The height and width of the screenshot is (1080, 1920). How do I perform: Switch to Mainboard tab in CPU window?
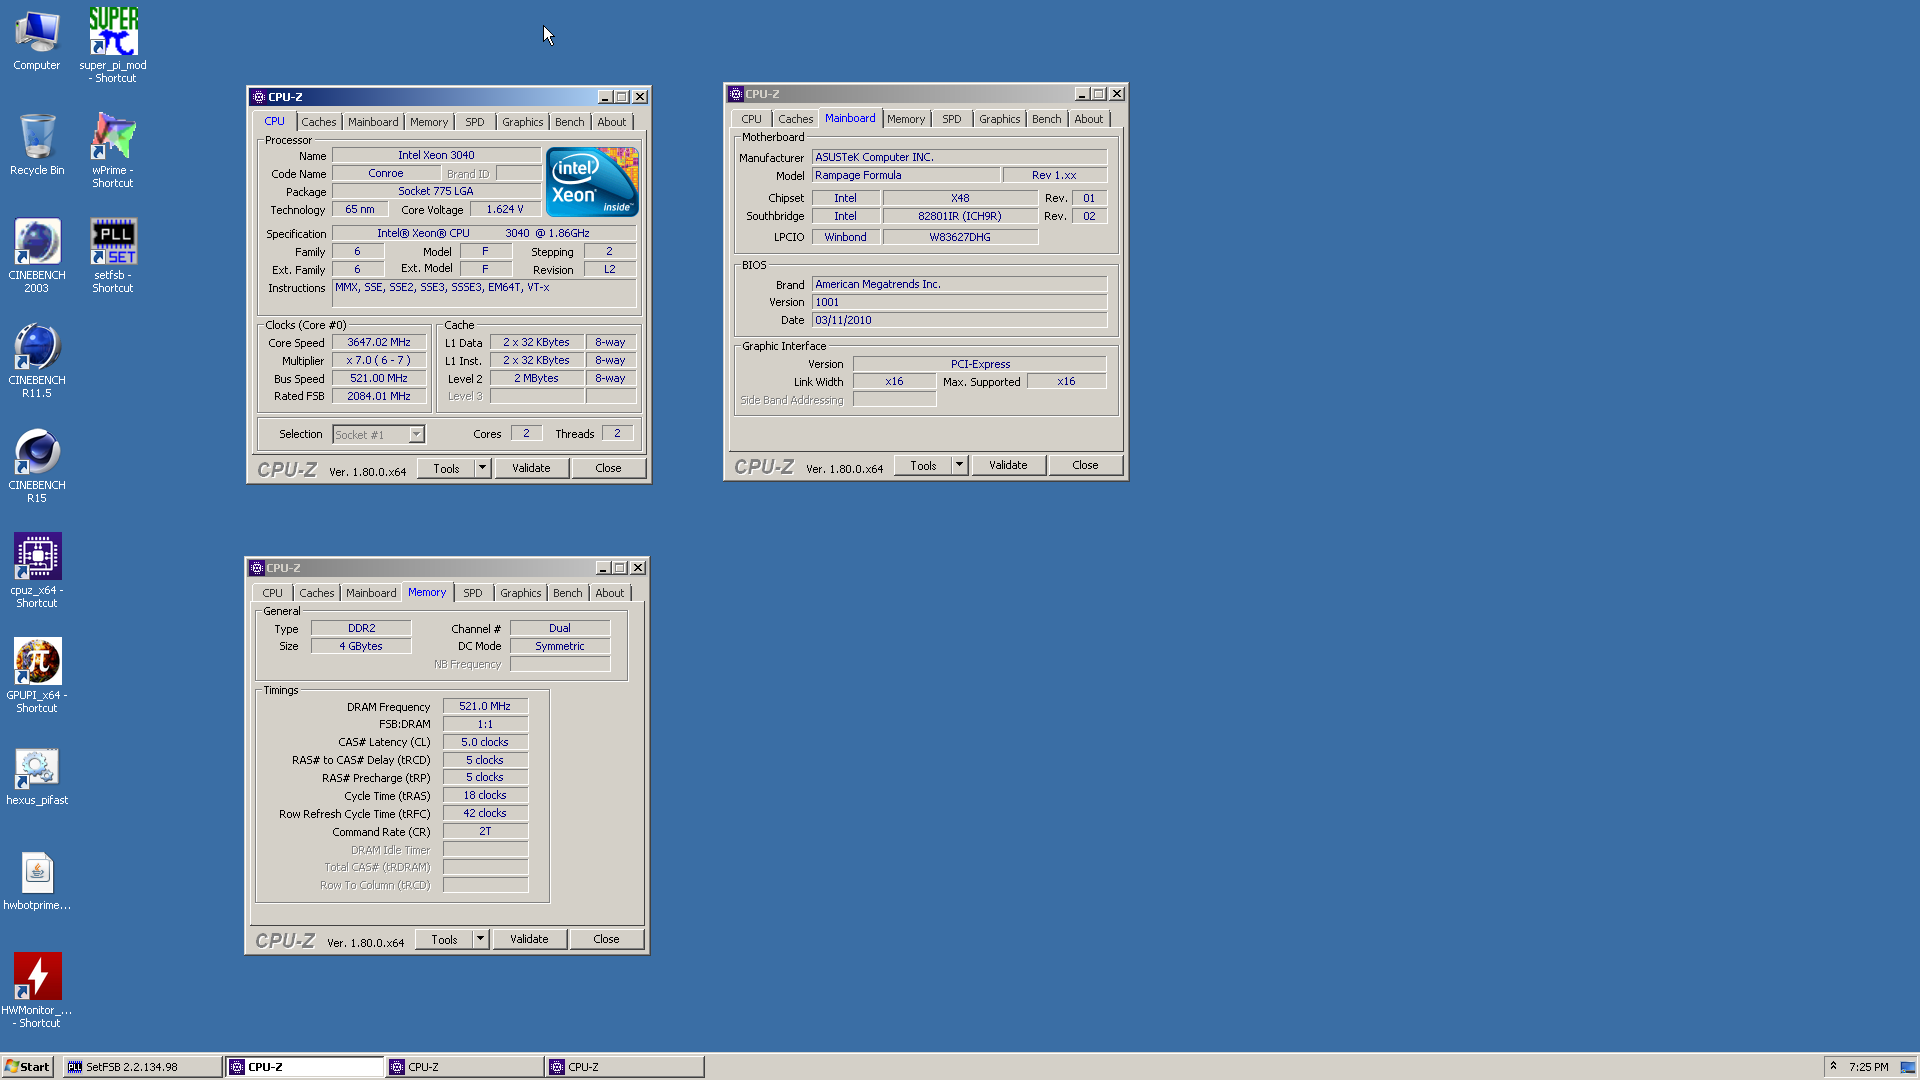[373, 122]
